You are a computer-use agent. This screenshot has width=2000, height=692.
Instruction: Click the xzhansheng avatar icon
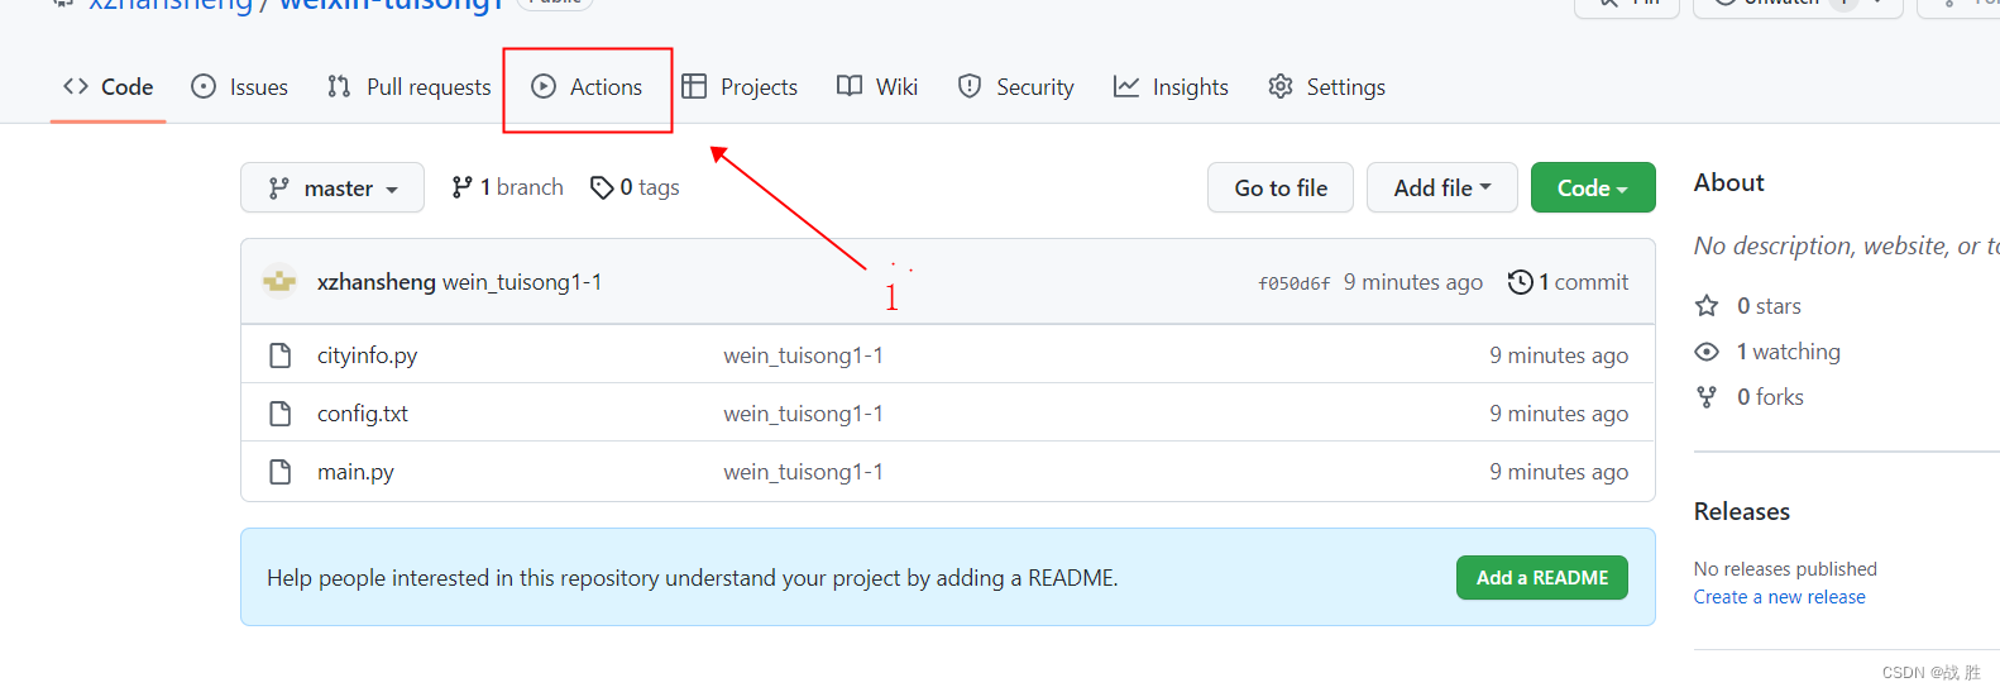click(x=279, y=282)
